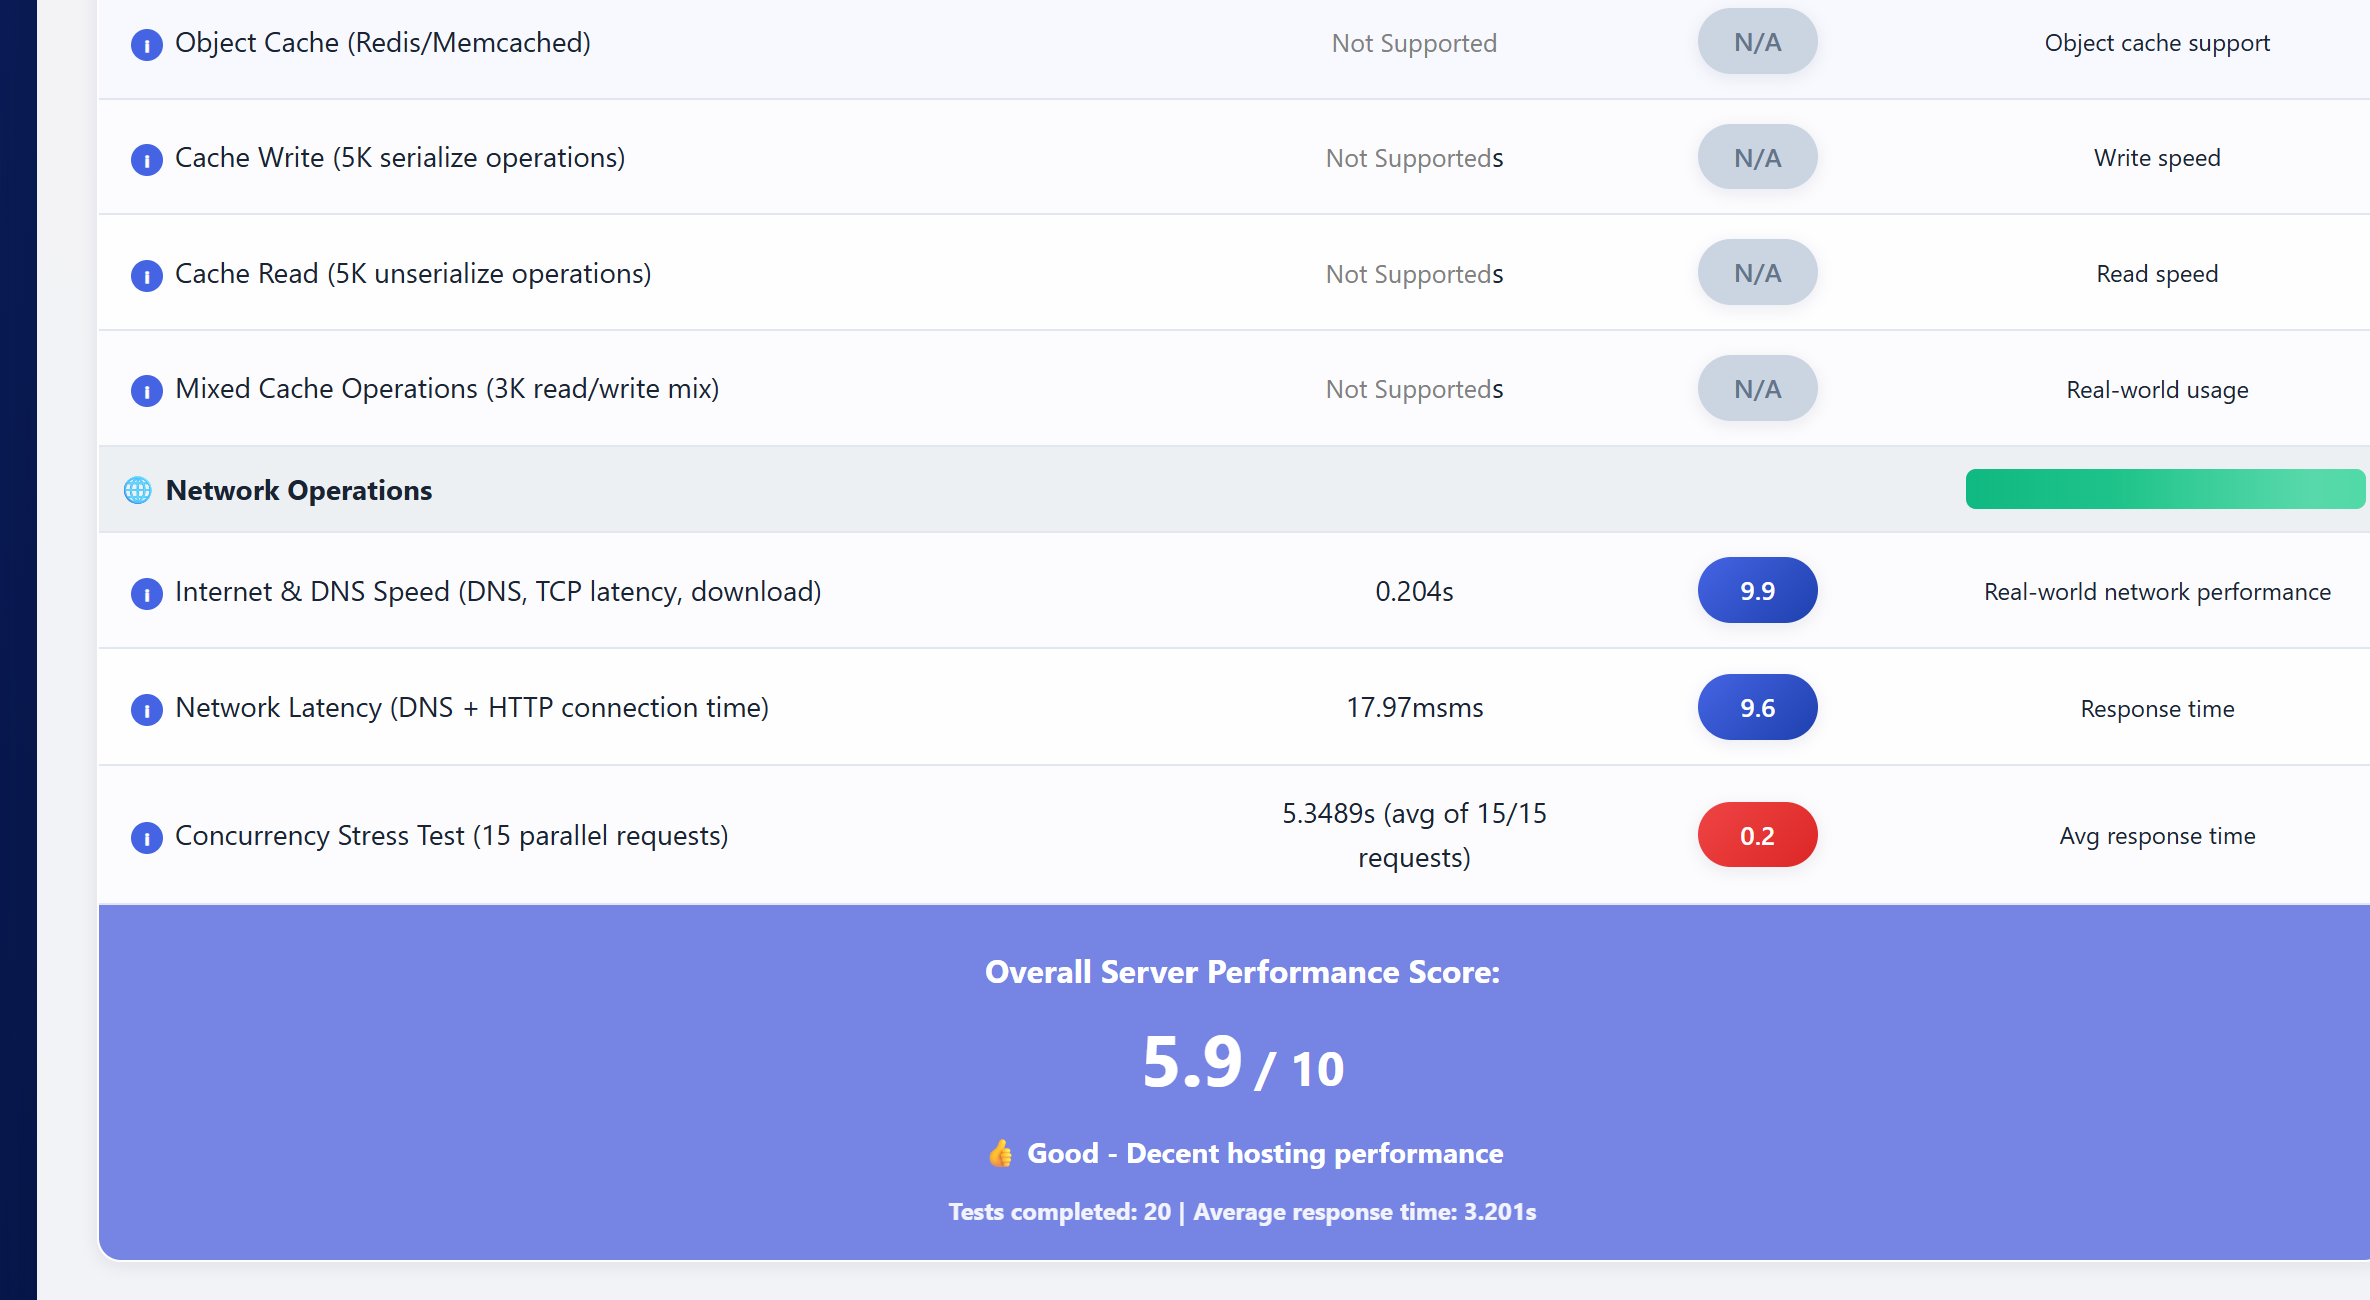Click the overall 5.9 / 10 score
Screen dimensions: 2370x1300
(x=1242, y=1064)
